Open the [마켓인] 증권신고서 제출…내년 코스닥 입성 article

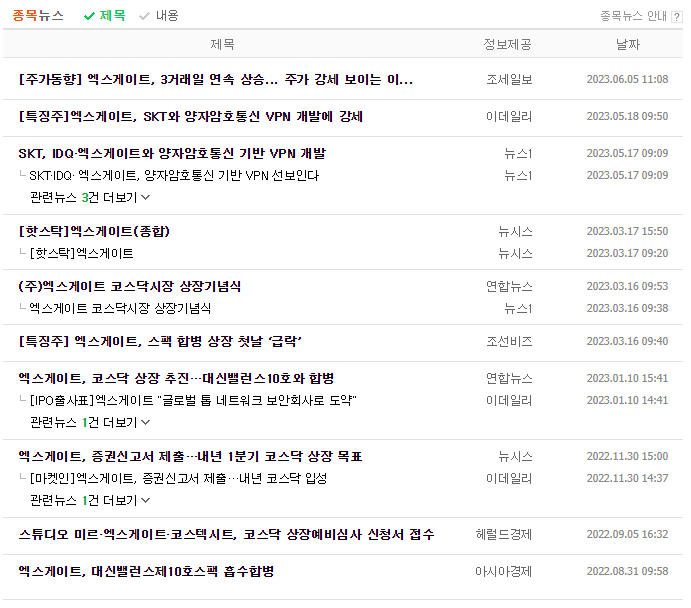[178, 478]
